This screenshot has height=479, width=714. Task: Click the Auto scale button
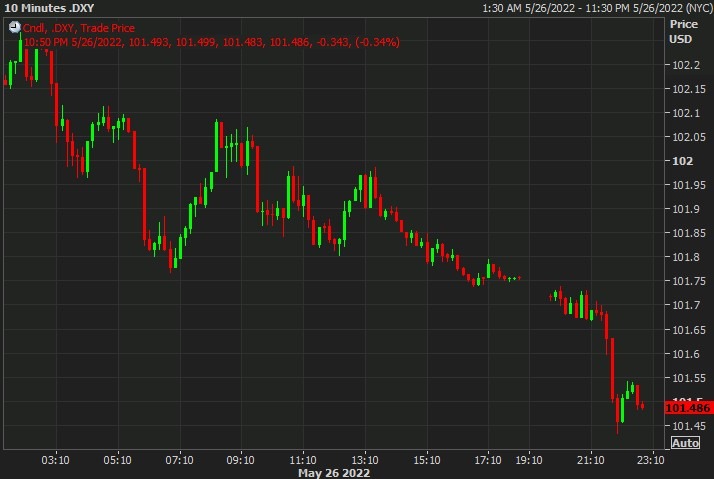[685, 443]
